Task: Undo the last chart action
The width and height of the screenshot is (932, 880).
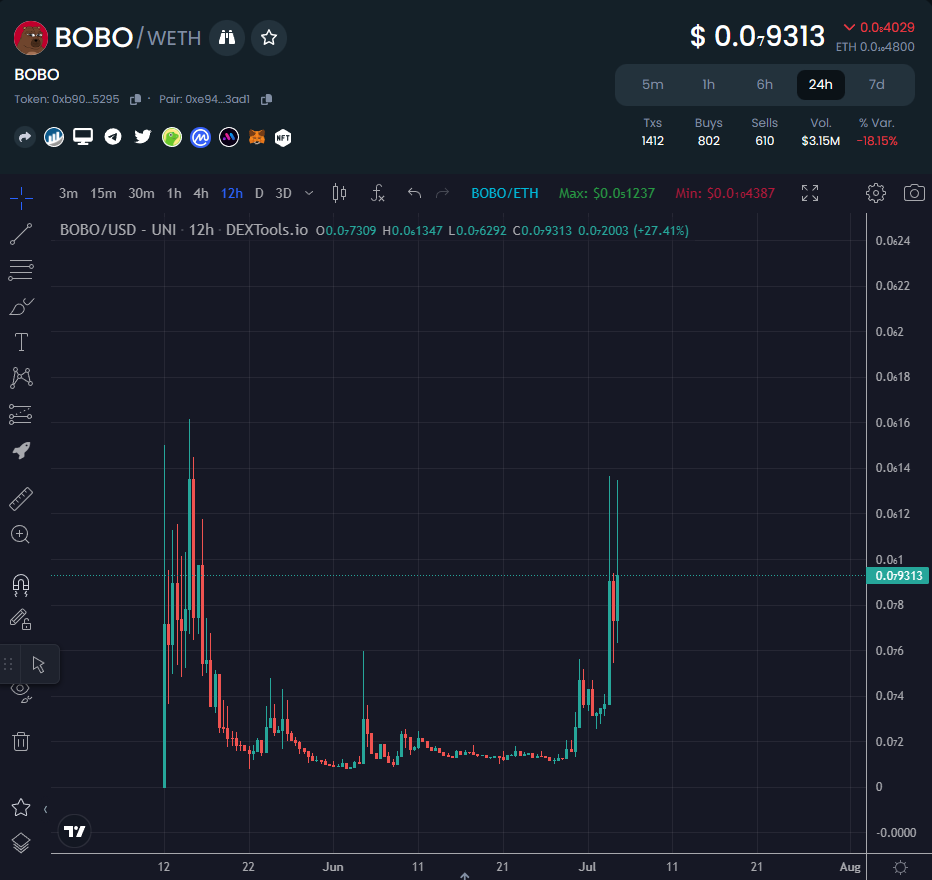Action: (414, 193)
